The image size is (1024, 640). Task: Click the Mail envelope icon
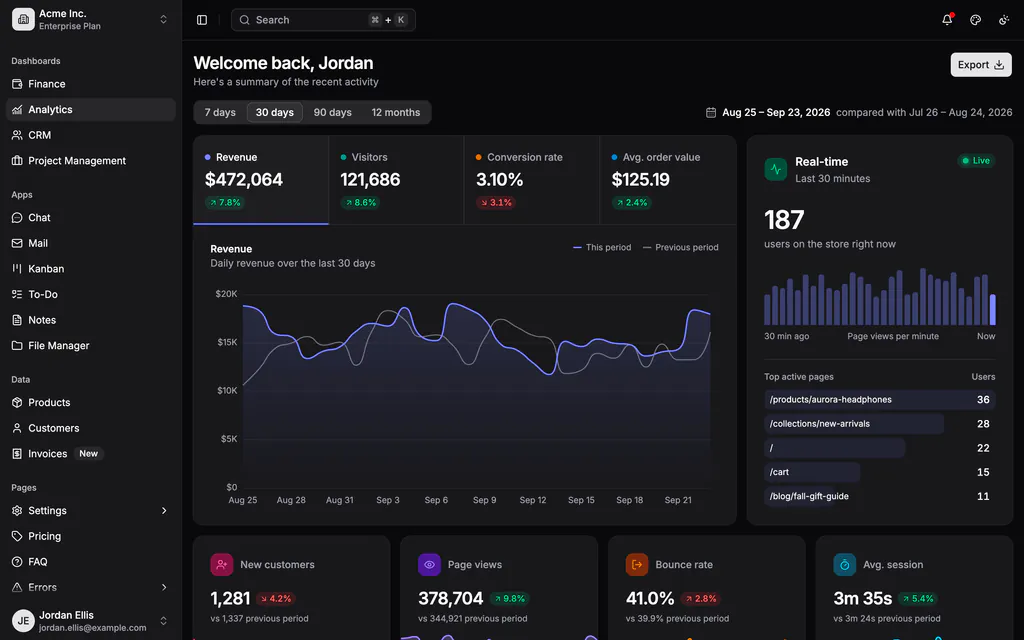[x=17, y=243]
